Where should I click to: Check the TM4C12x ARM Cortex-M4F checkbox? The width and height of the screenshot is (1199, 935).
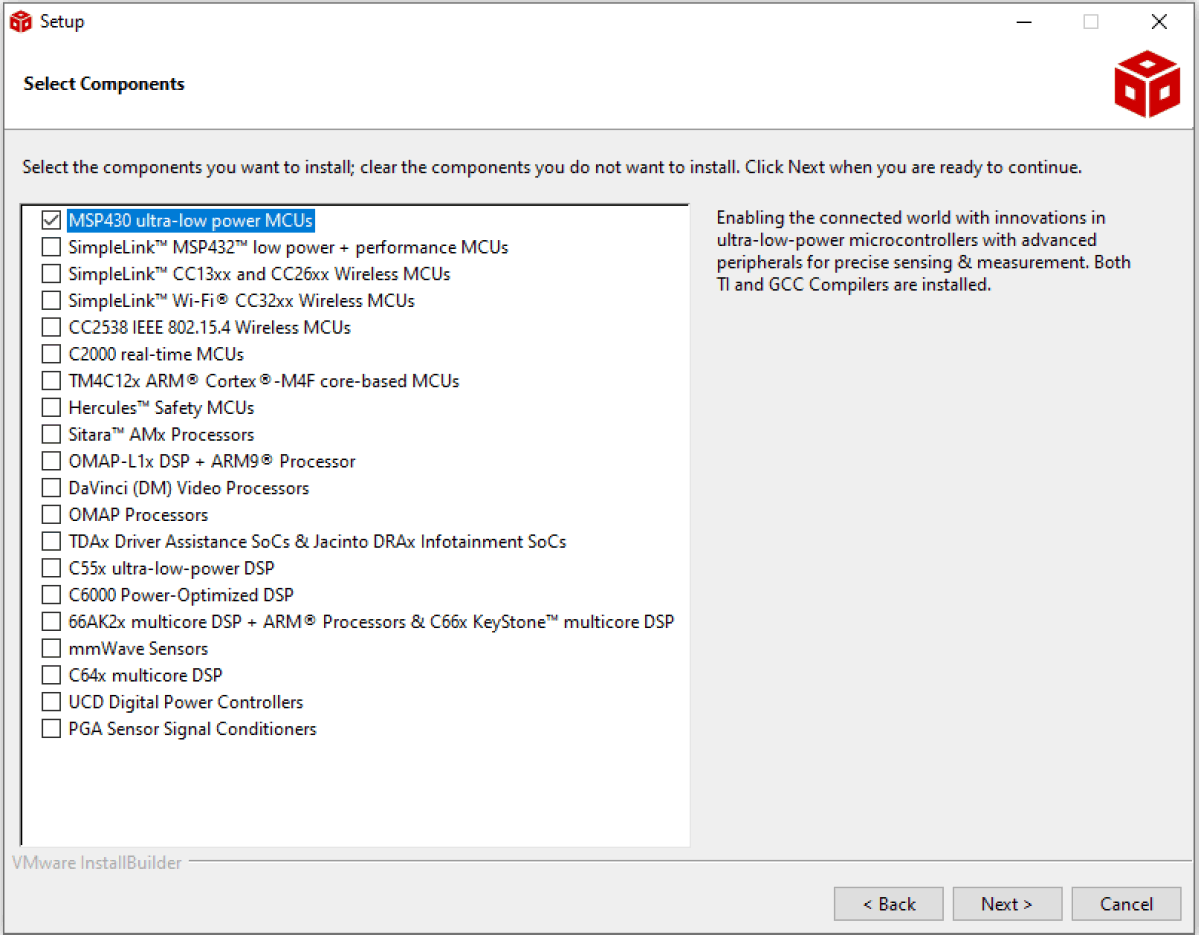51,381
